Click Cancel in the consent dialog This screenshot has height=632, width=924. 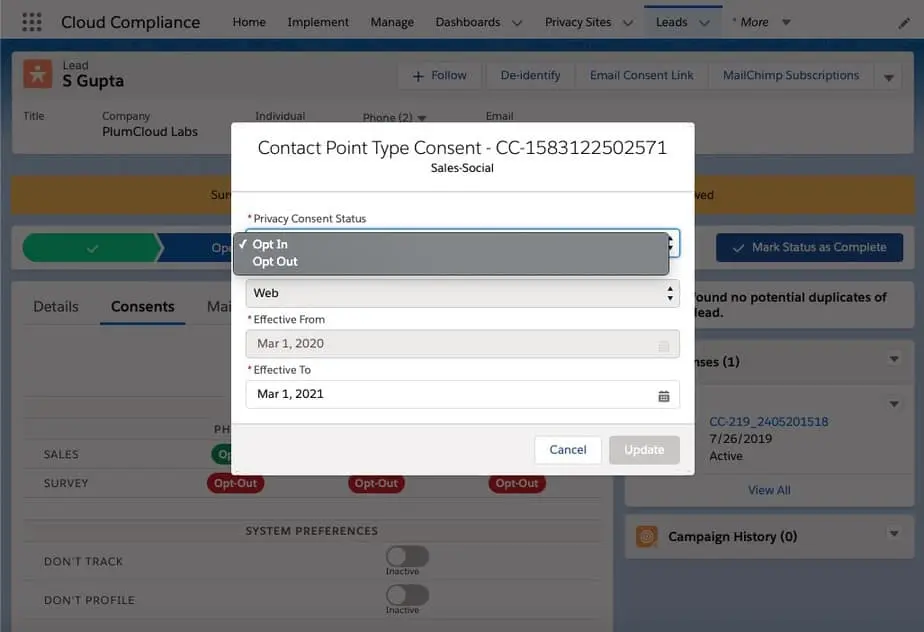click(567, 450)
